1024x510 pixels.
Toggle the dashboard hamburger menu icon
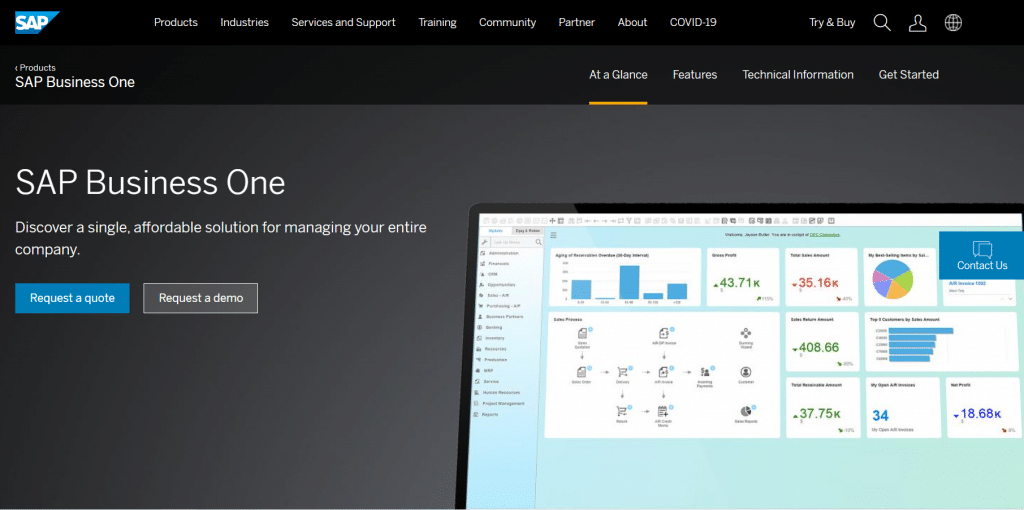(x=554, y=235)
